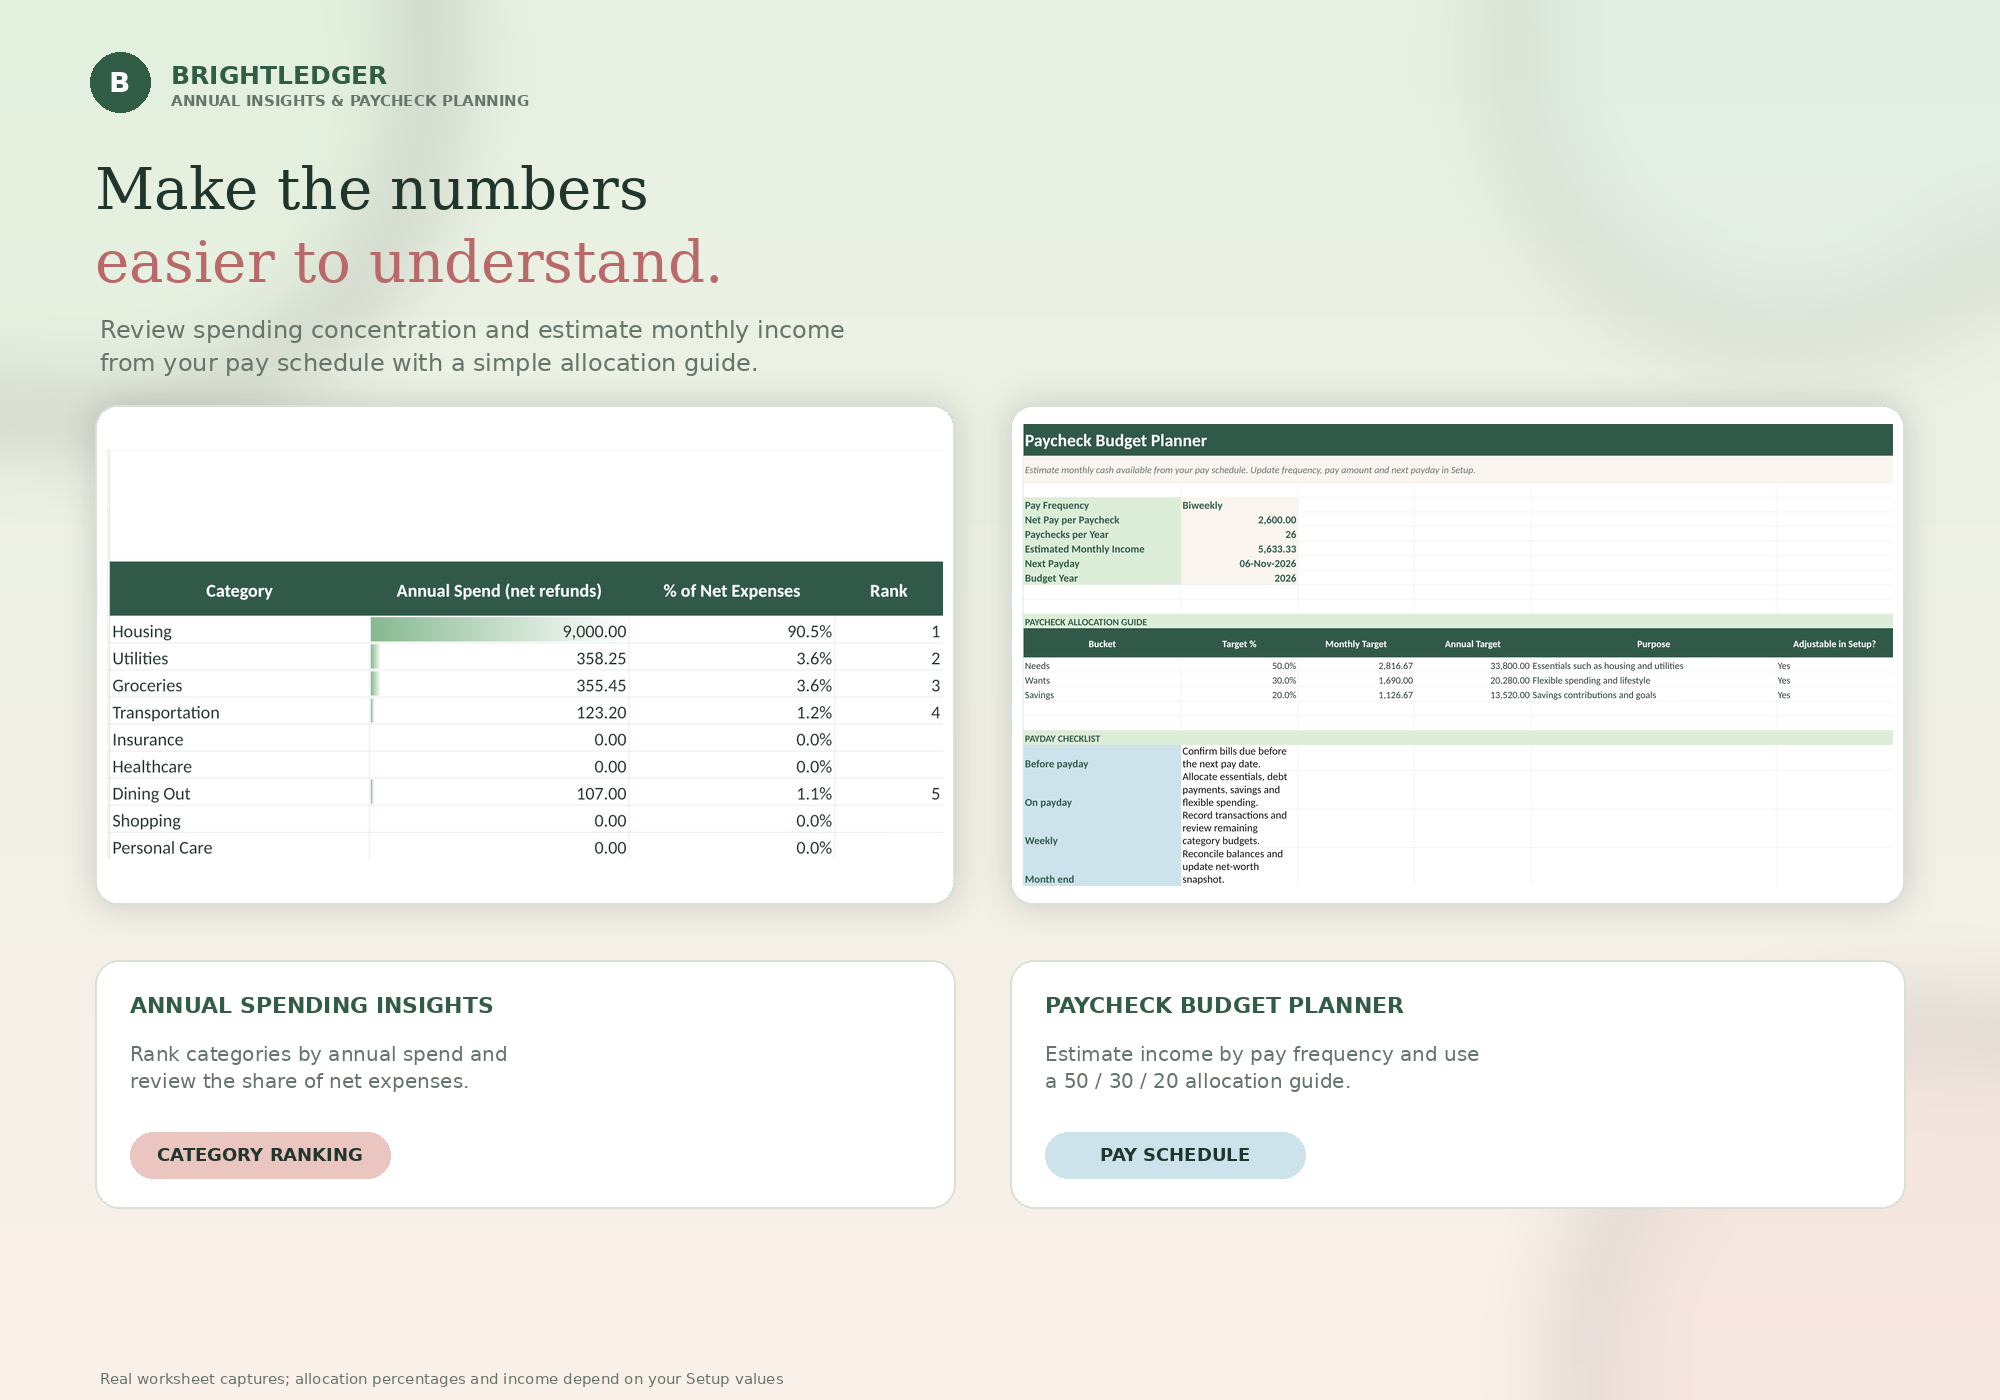Click the 355.45 annual spend value
Viewport: 2000px width, 1400px height.
[601, 685]
